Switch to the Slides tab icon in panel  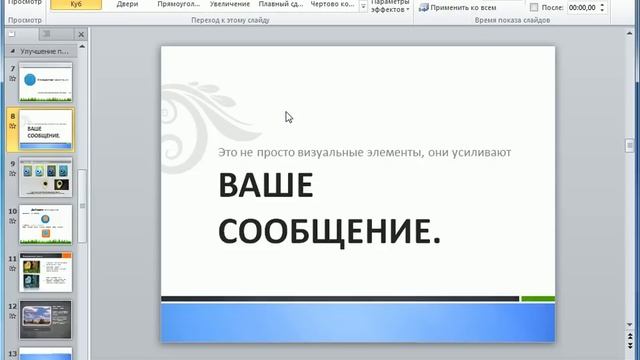[x=12, y=34]
